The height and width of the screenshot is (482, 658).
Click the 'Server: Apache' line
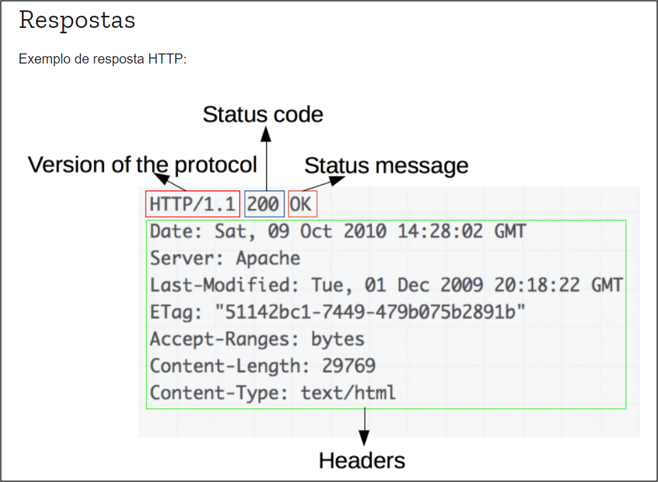tap(225, 258)
